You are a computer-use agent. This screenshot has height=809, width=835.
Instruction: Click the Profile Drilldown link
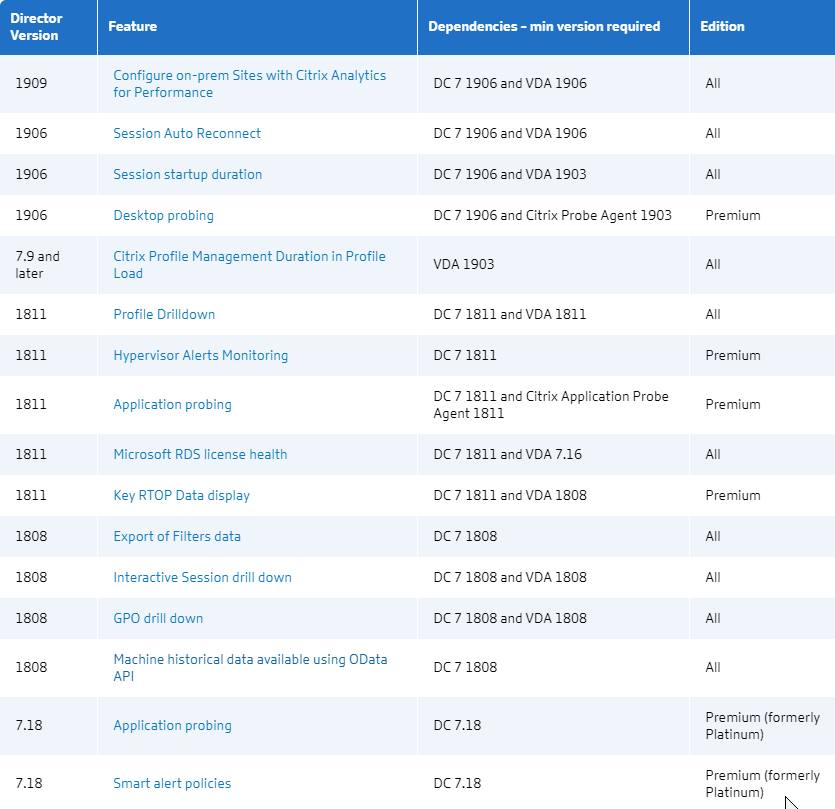(164, 314)
